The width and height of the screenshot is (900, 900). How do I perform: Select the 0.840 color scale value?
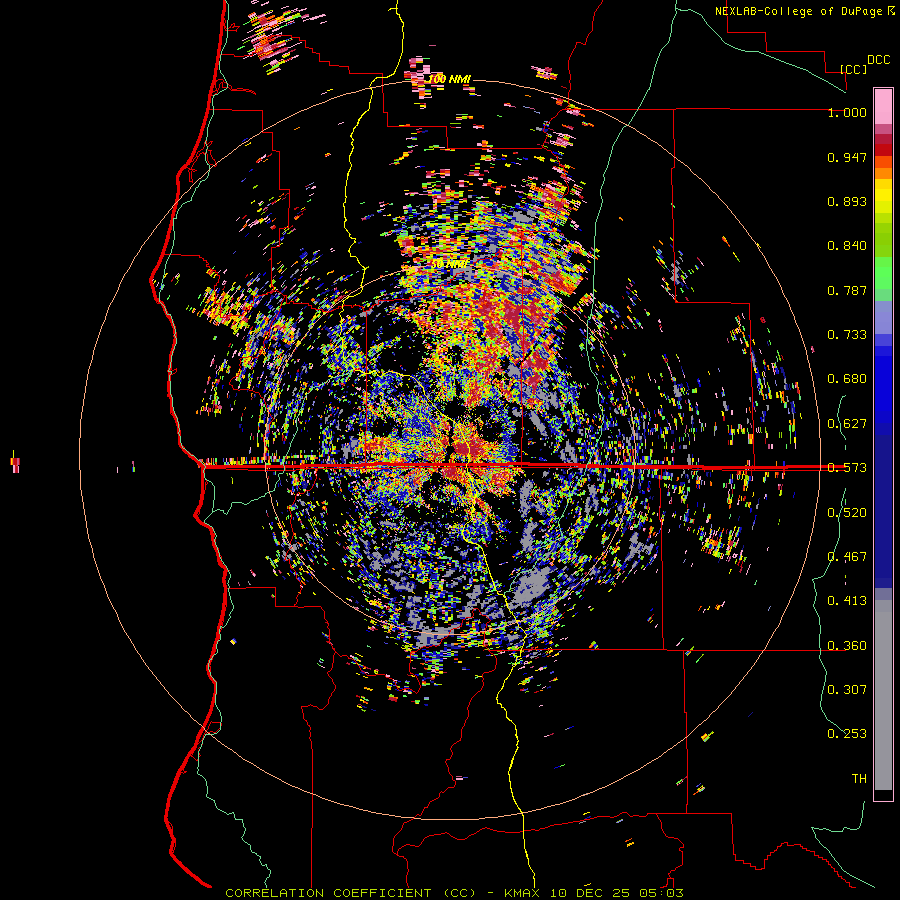click(847, 246)
